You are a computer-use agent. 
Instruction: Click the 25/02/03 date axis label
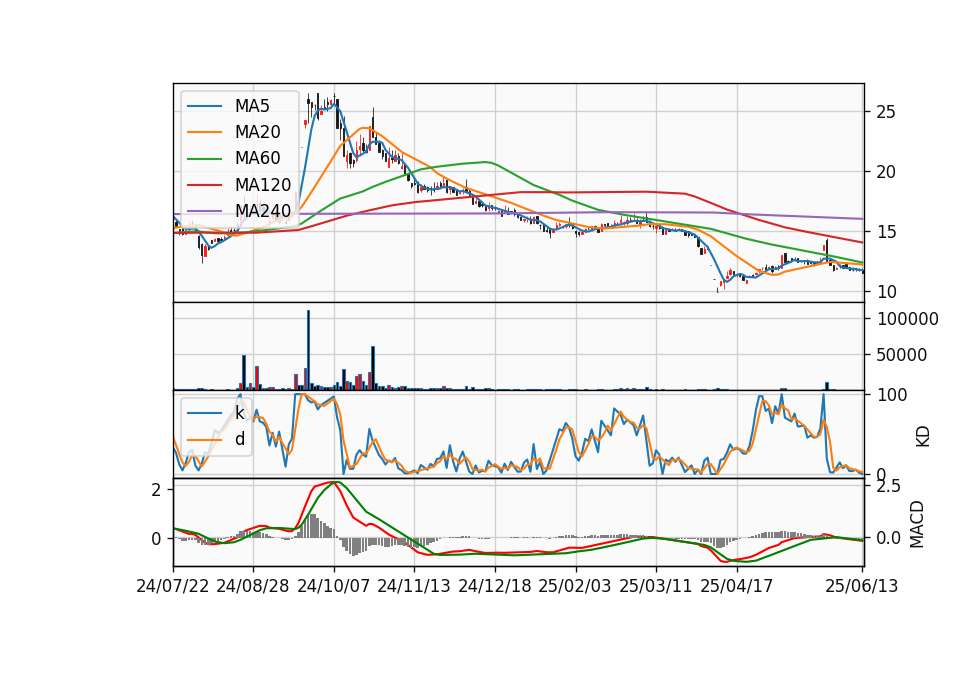575,586
